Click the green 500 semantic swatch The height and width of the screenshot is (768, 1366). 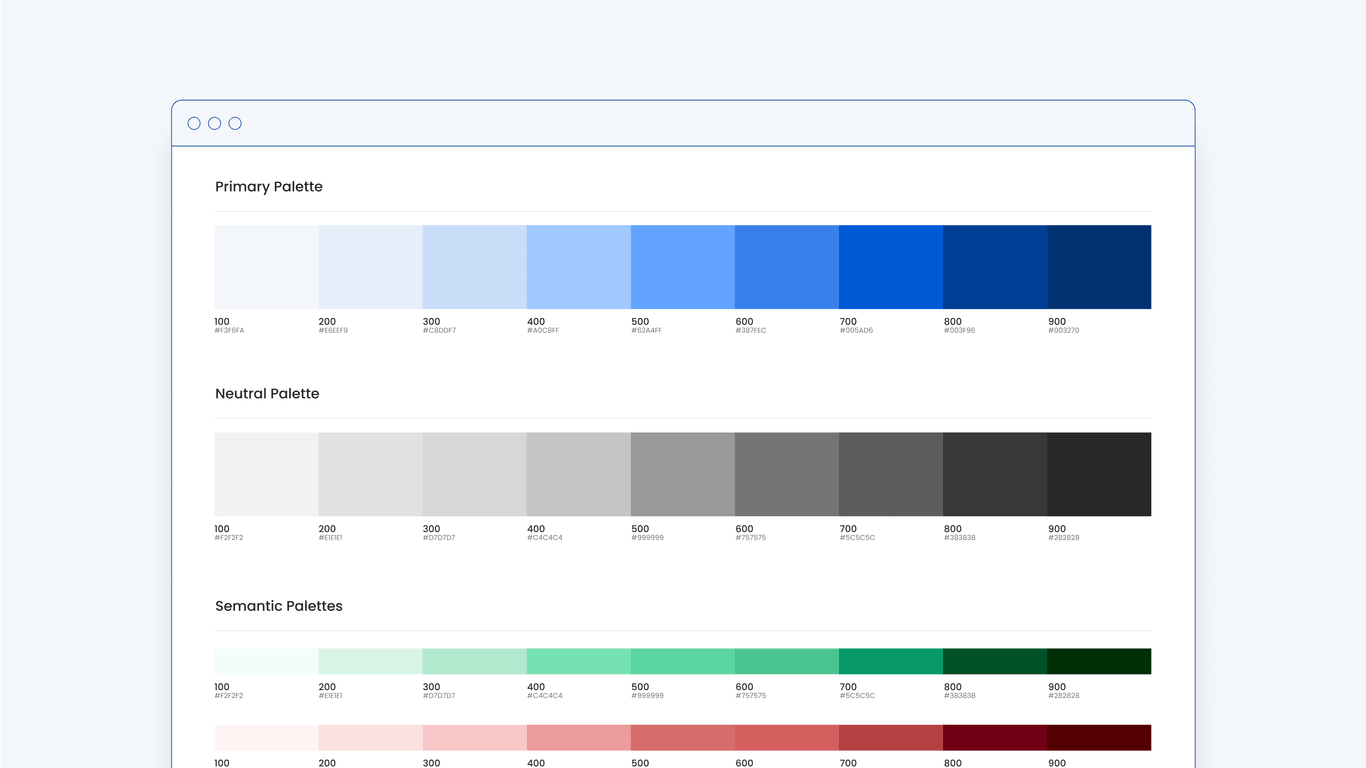pos(682,660)
